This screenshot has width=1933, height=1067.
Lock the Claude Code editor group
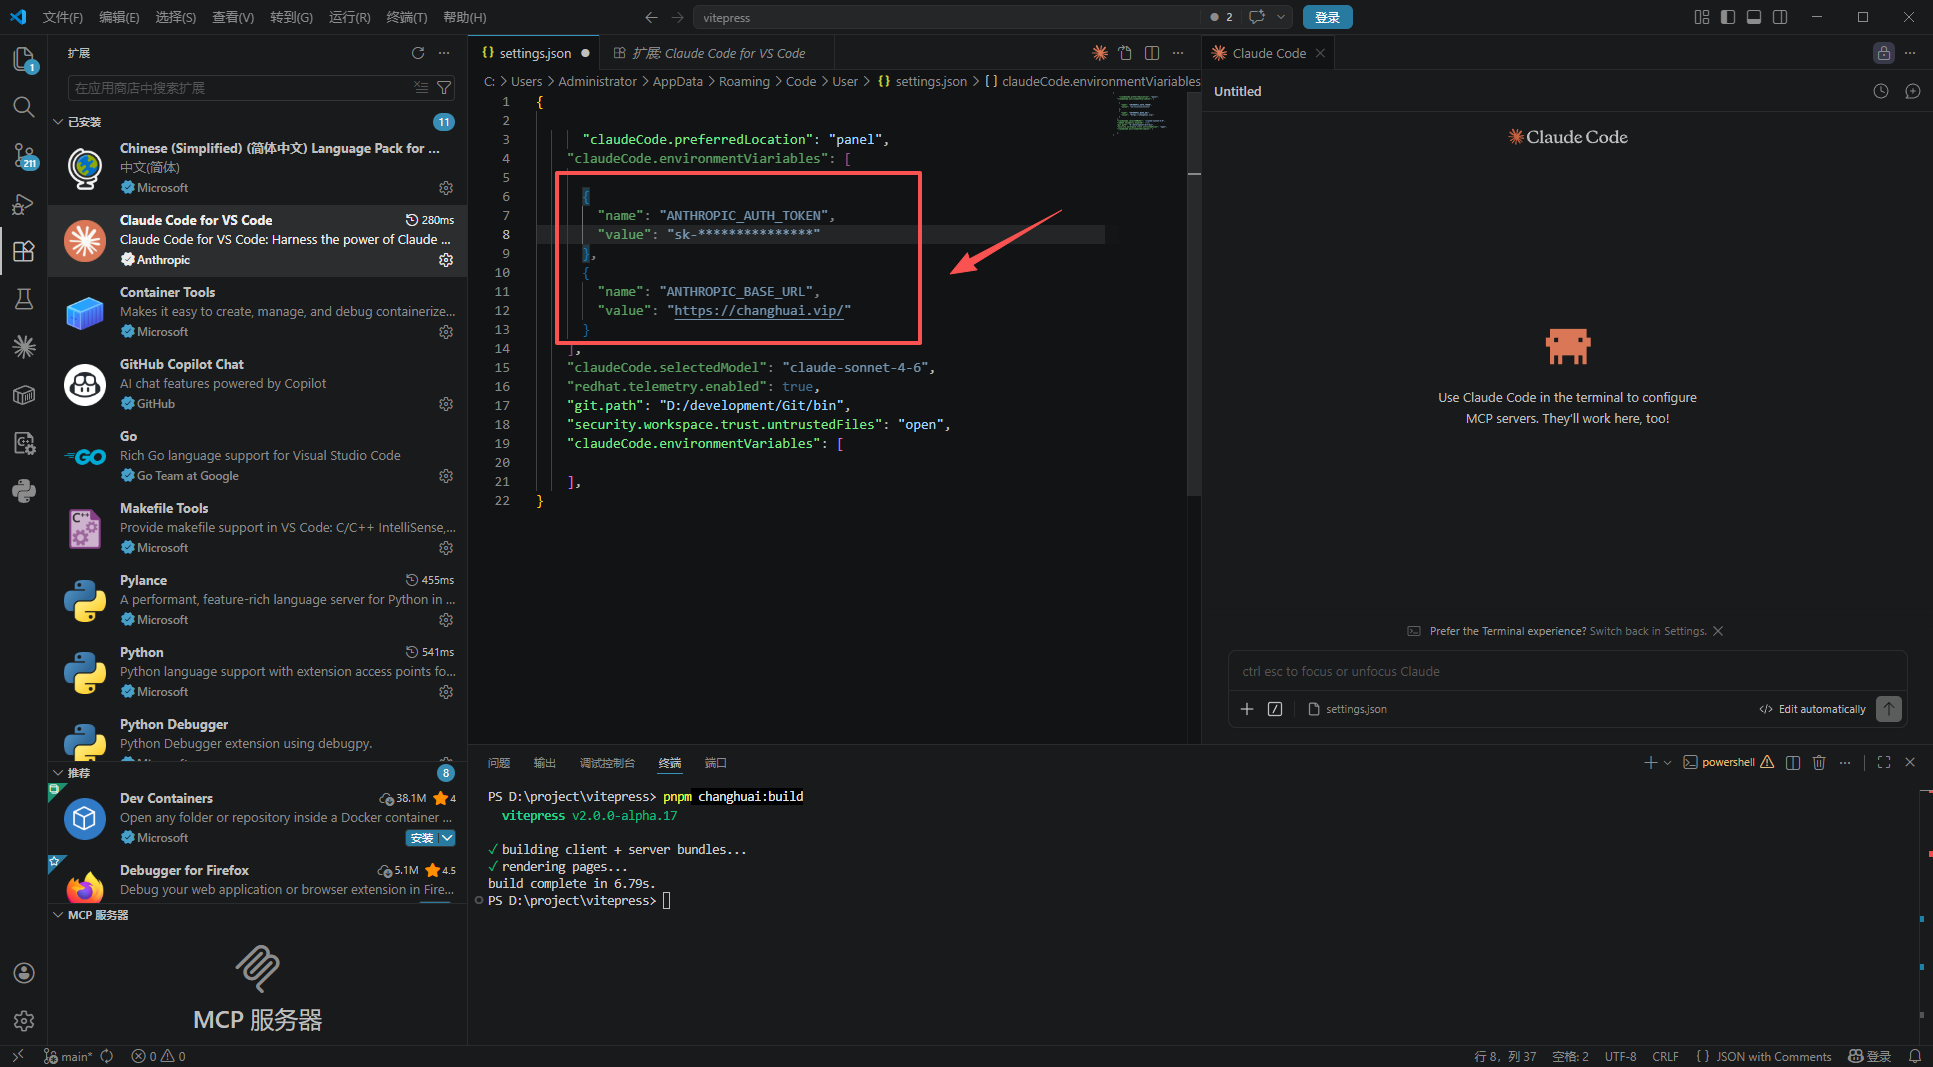coord(1884,53)
